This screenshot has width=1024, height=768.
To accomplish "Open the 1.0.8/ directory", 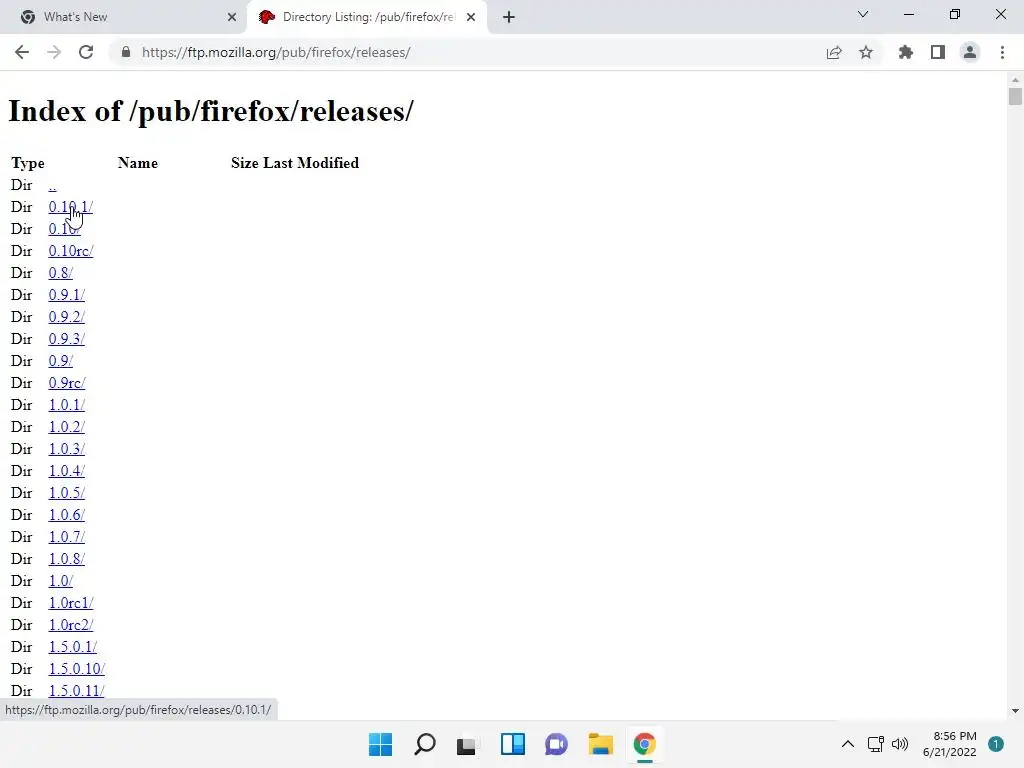I will pyautogui.click(x=67, y=559).
